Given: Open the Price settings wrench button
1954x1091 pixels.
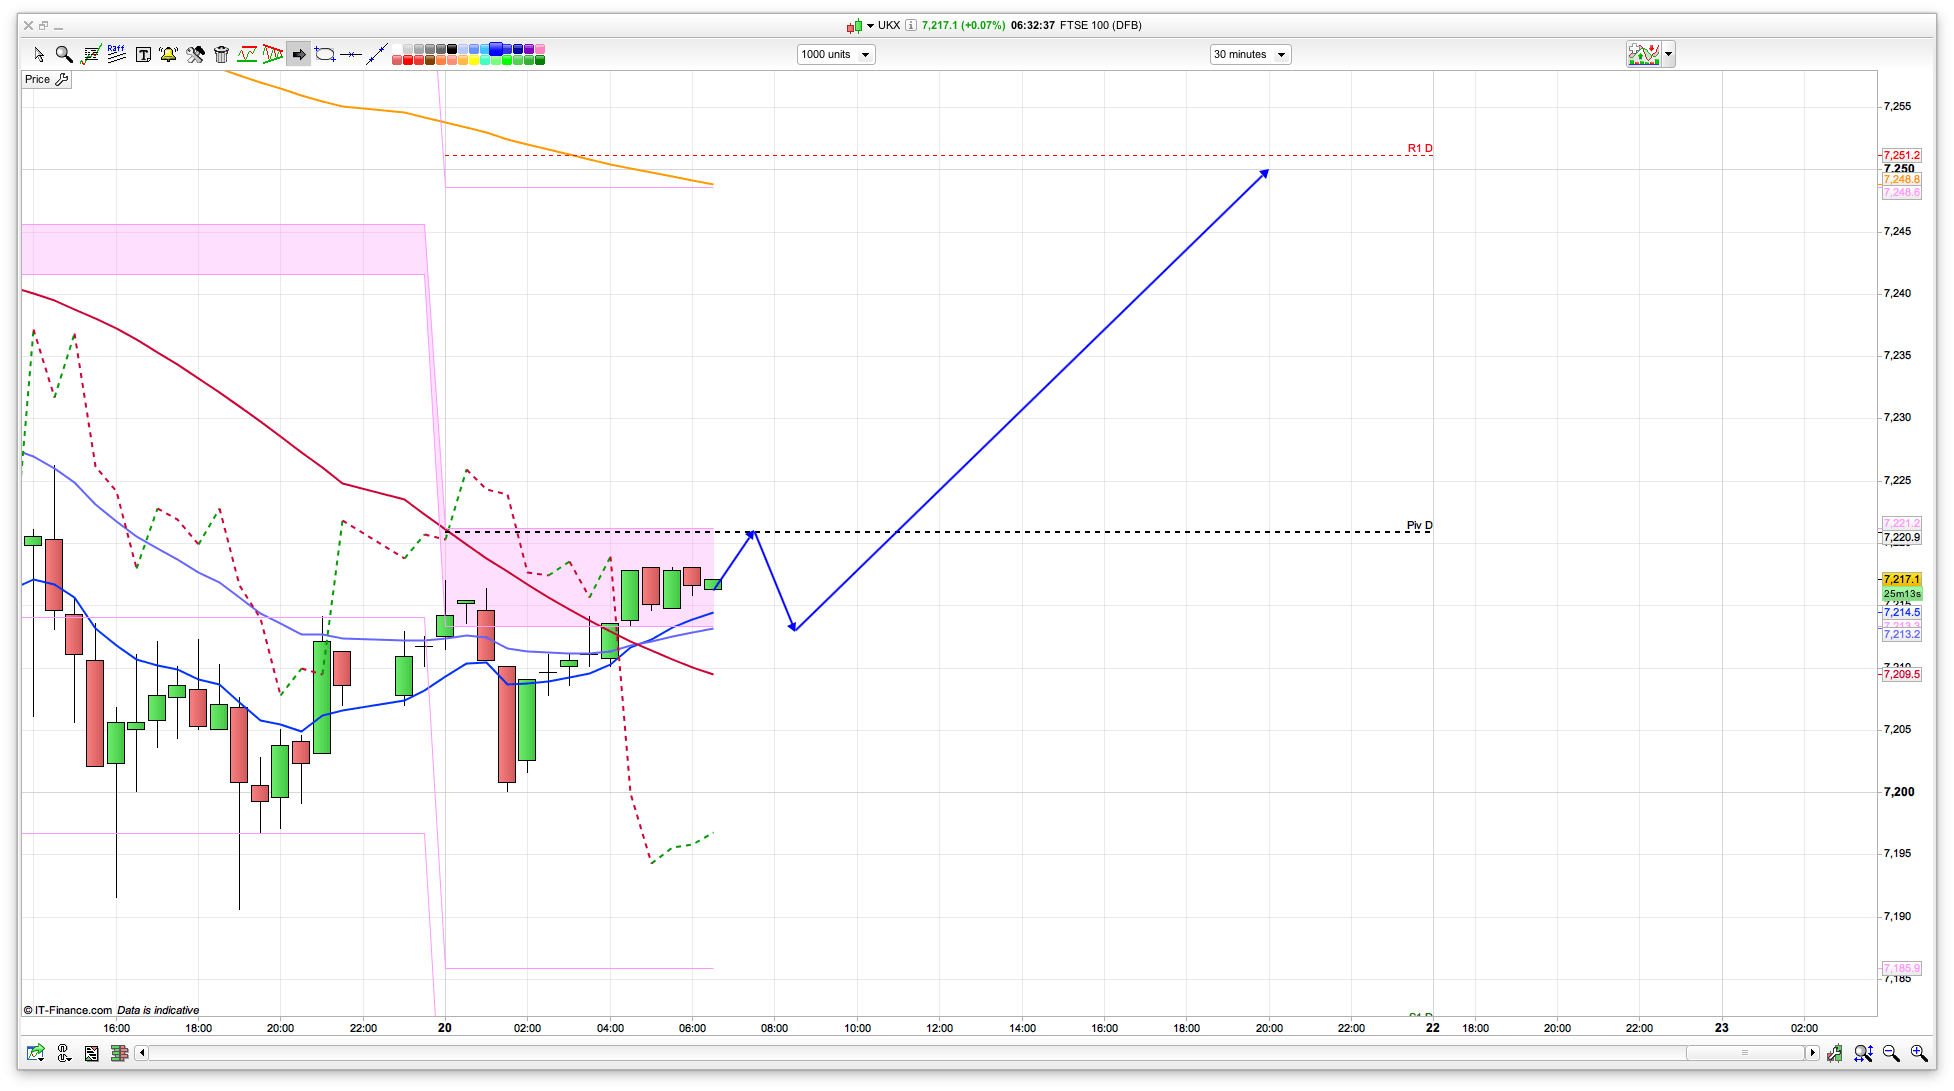Looking at the screenshot, I should coord(62,79).
